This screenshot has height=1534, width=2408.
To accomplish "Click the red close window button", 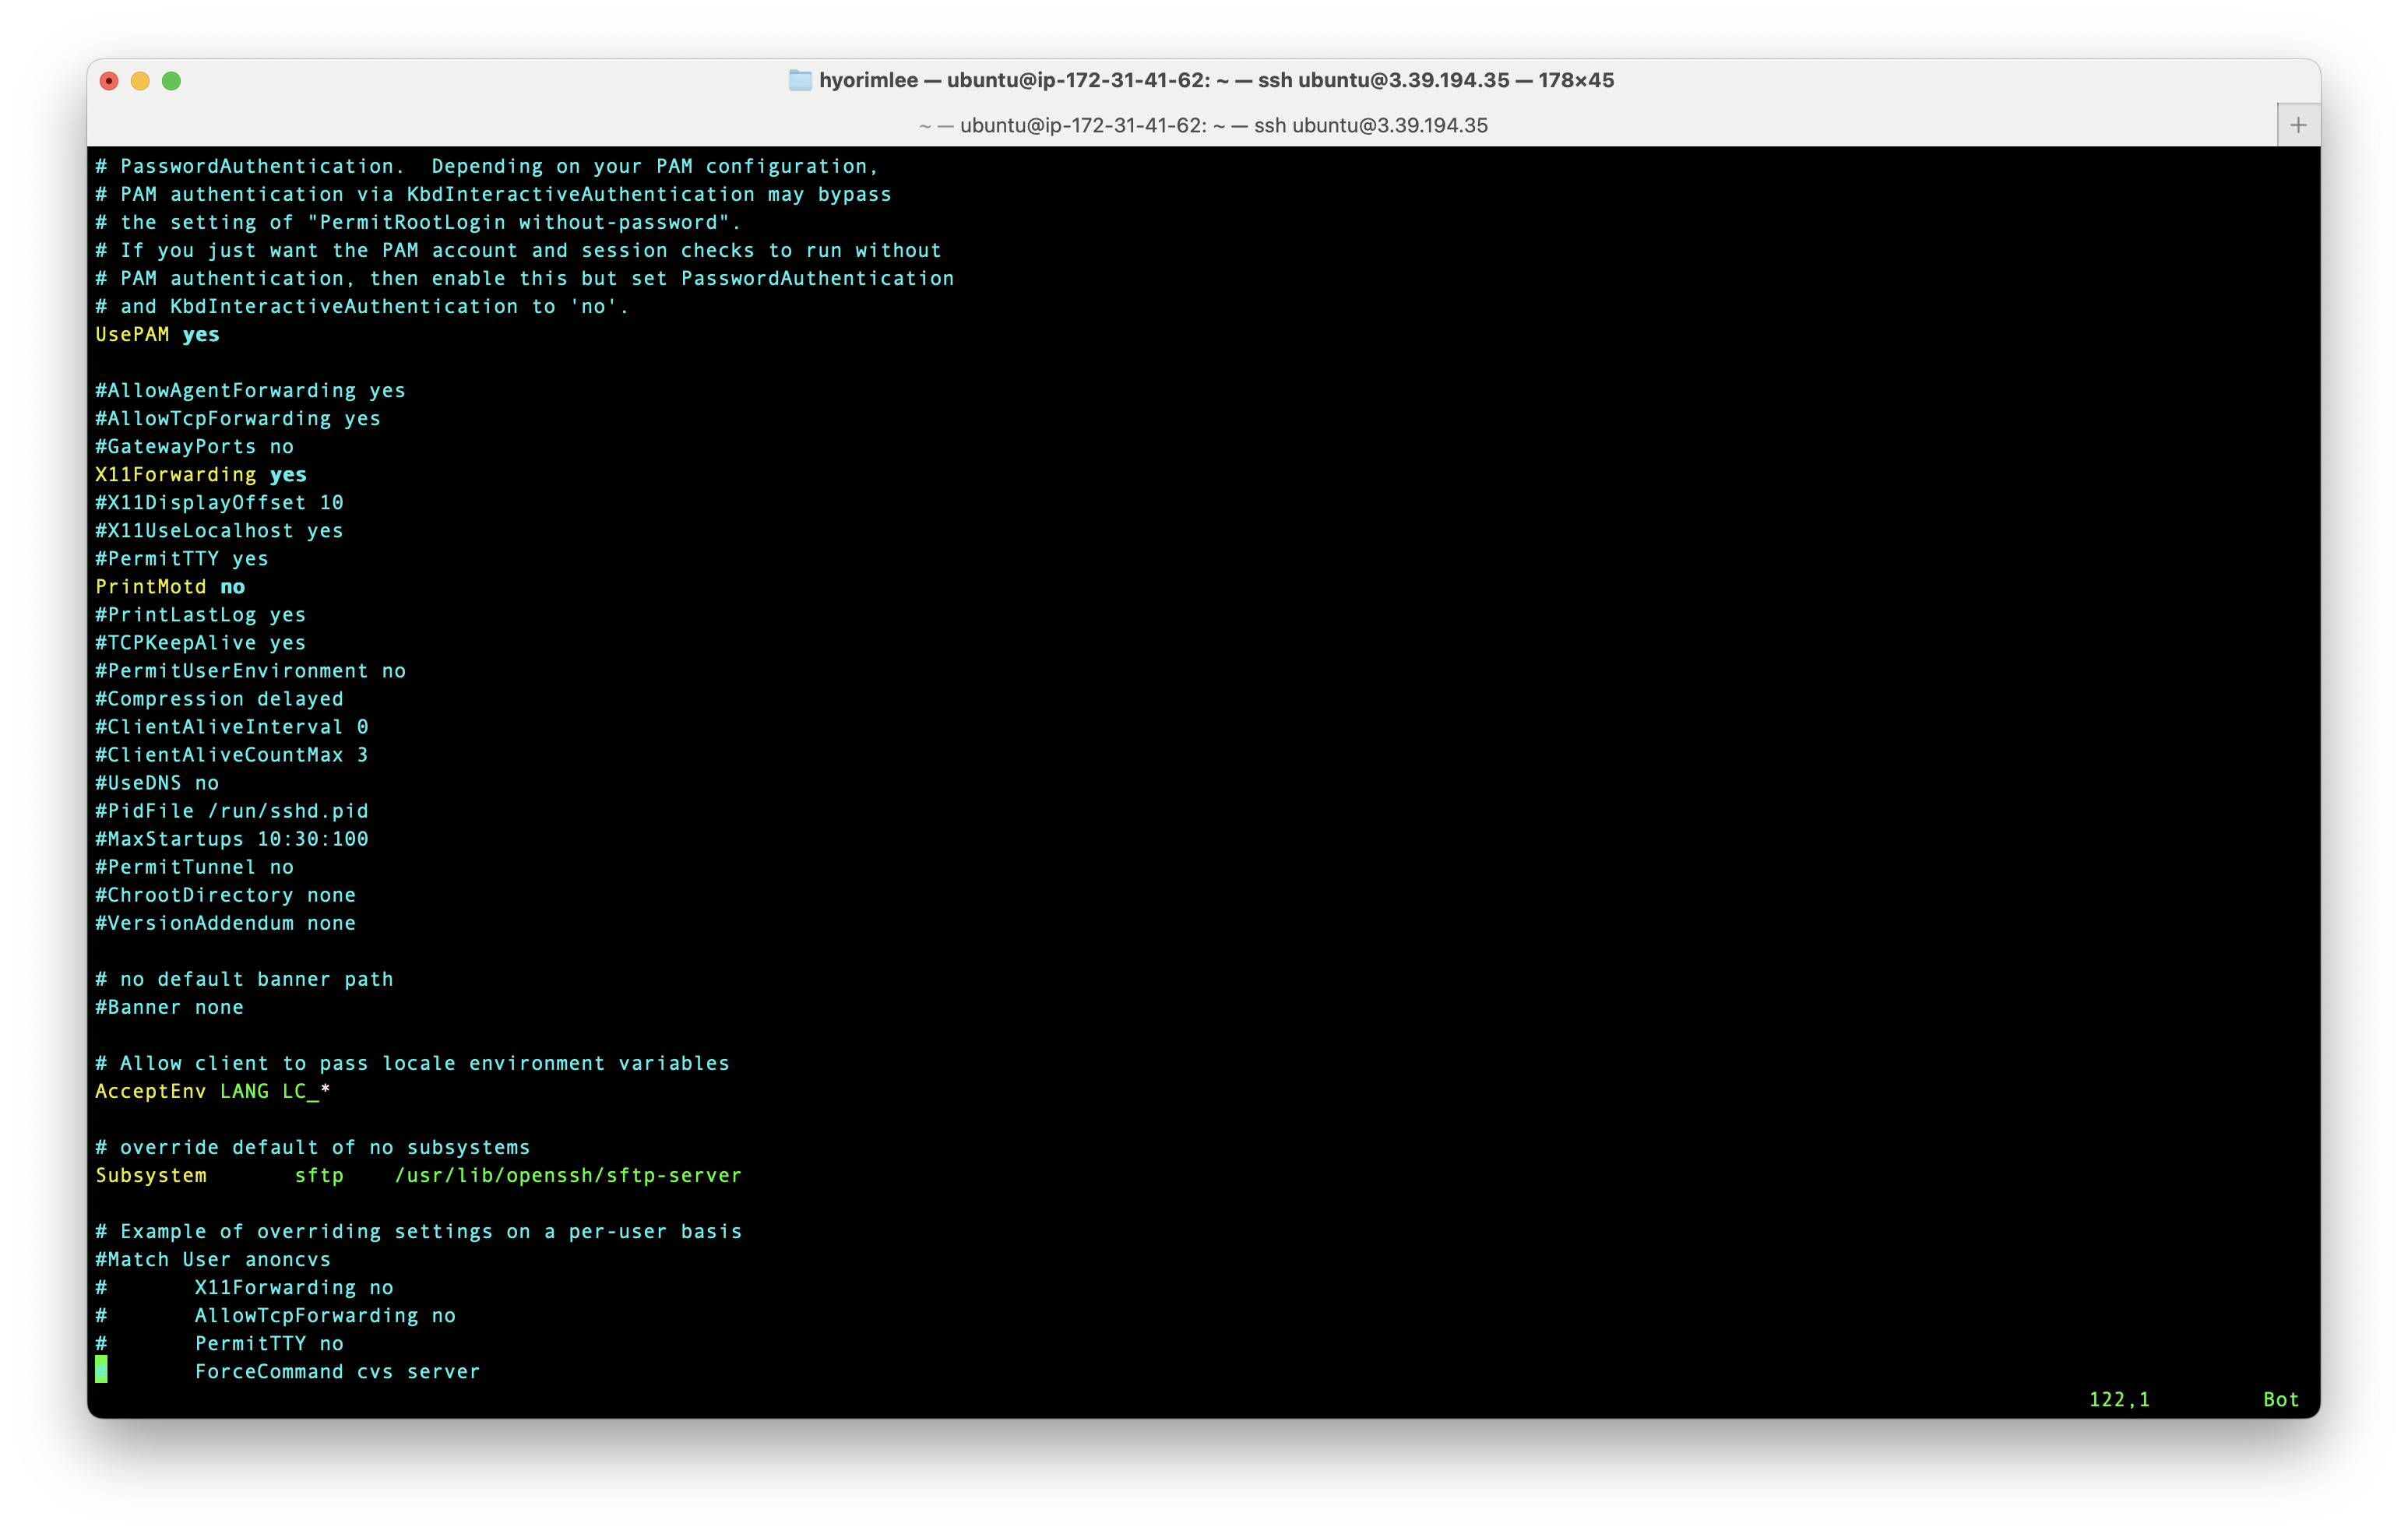I will point(110,81).
